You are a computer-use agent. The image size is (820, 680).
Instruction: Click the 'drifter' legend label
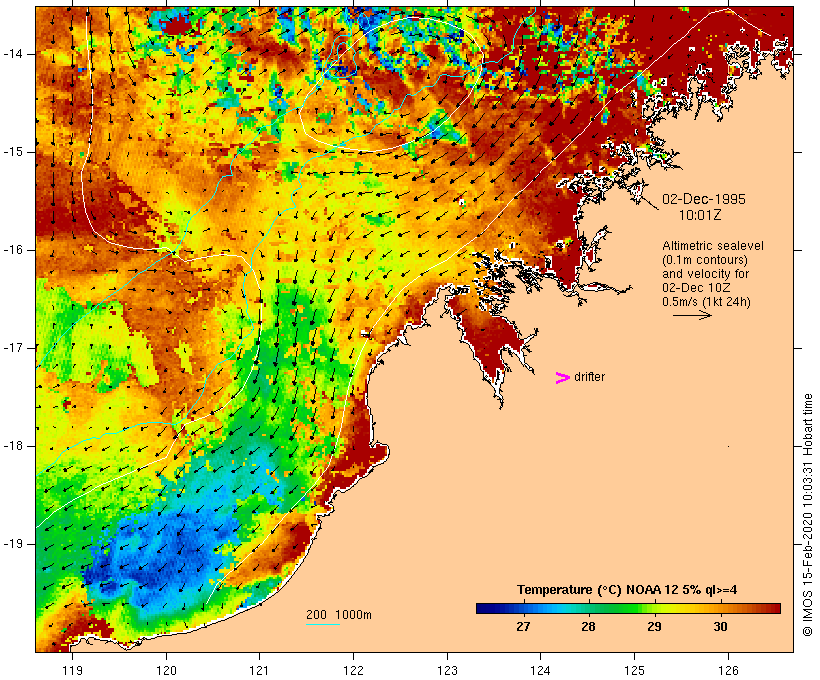point(589,377)
